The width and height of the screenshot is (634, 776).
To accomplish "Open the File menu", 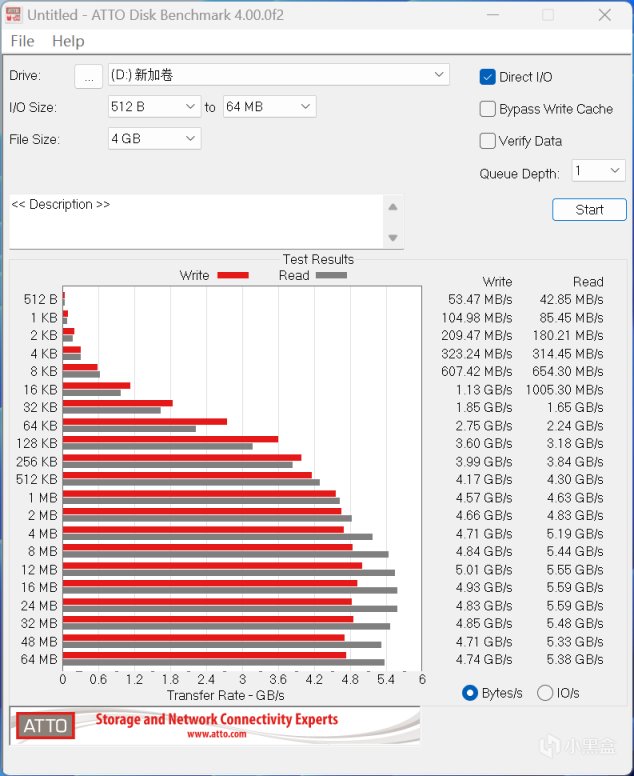I will [22, 41].
